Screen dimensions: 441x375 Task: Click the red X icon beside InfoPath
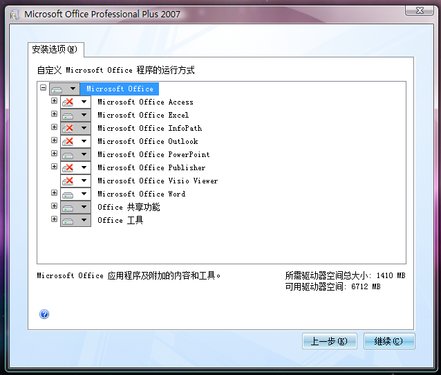(x=68, y=128)
